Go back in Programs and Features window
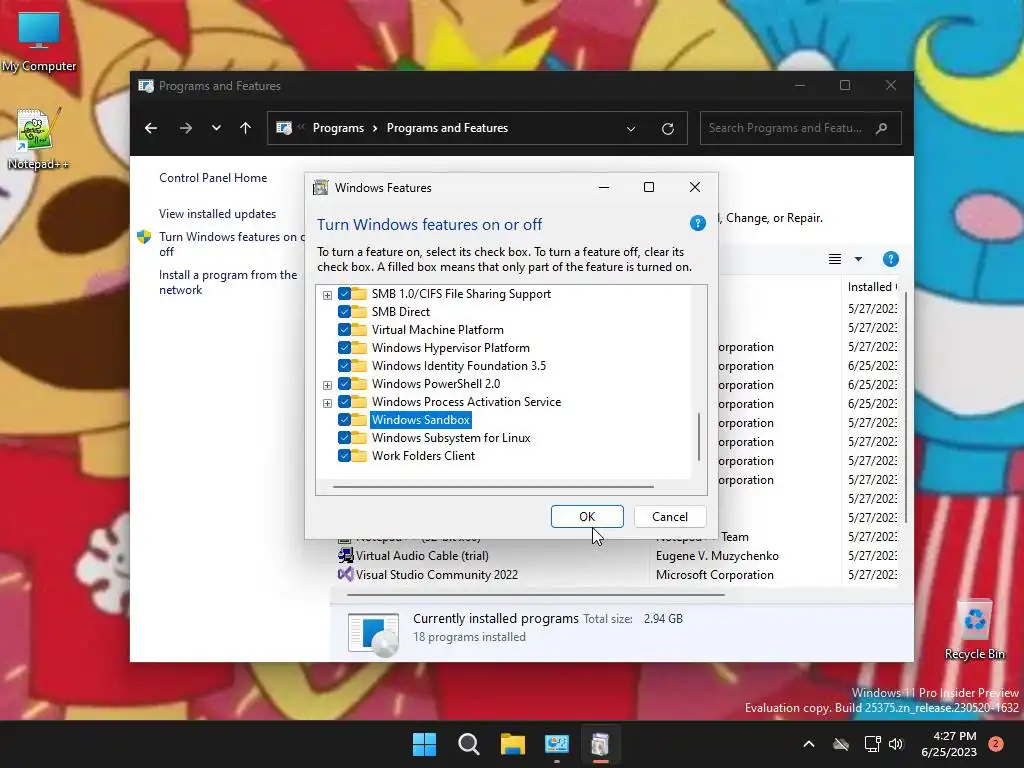 (x=151, y=128)
